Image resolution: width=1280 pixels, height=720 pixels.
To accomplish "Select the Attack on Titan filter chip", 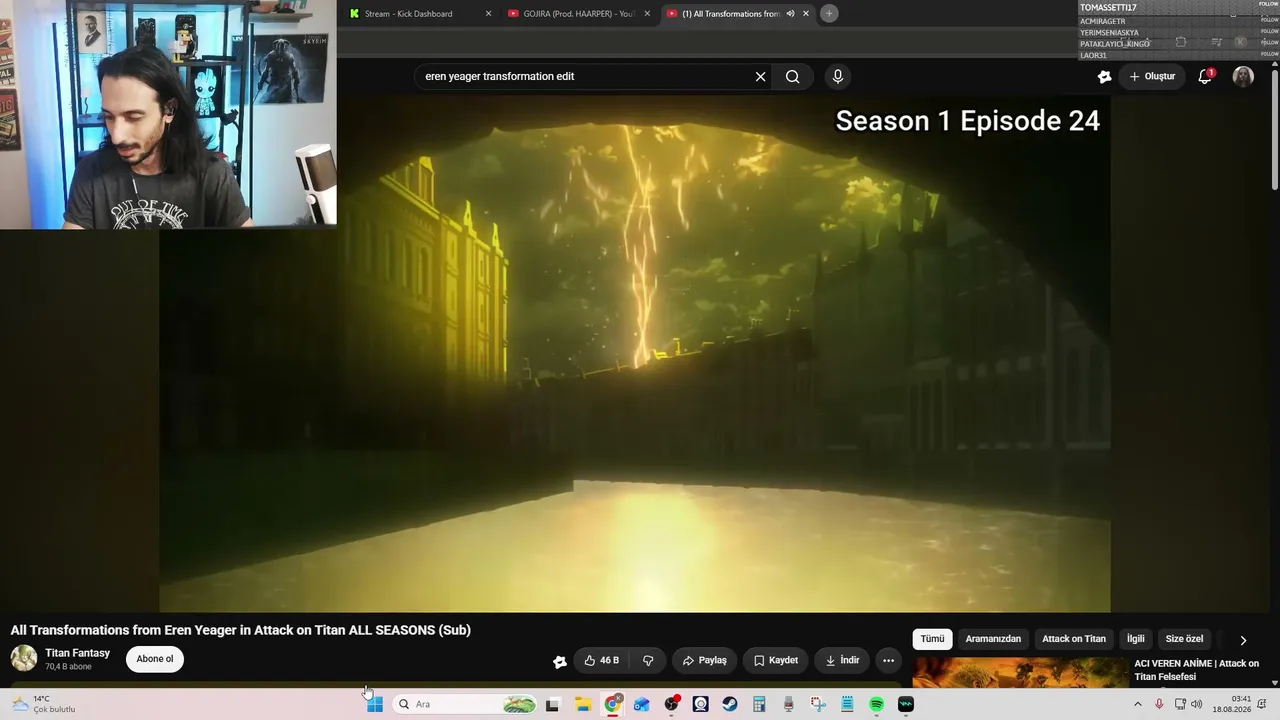I will tap(1074, 639).
